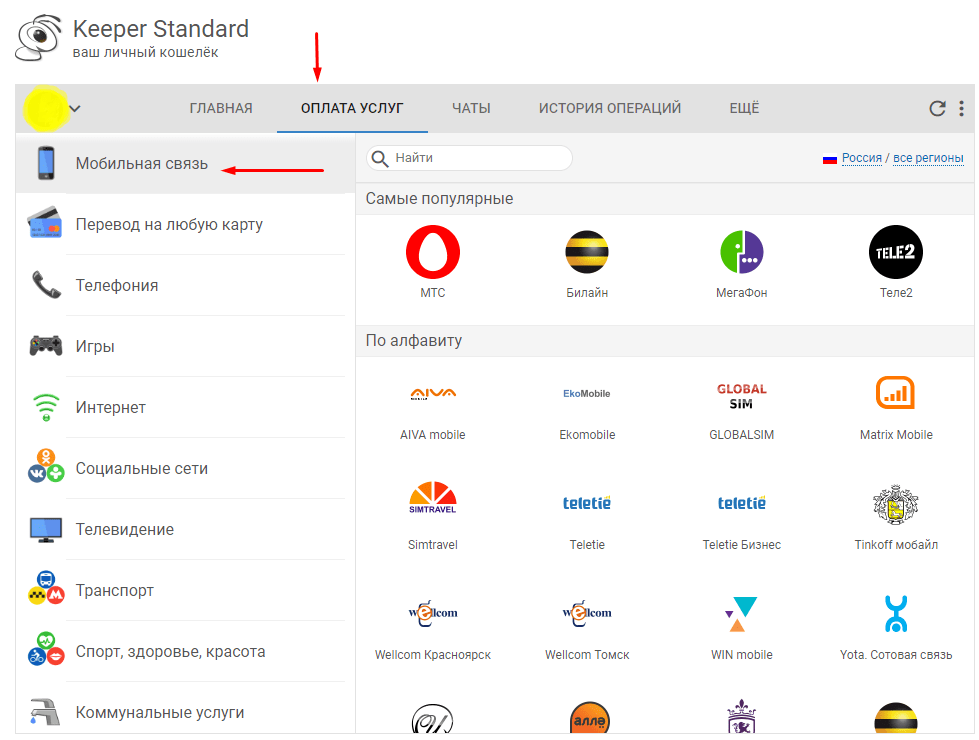Select the Игры category label

[95, 347]
